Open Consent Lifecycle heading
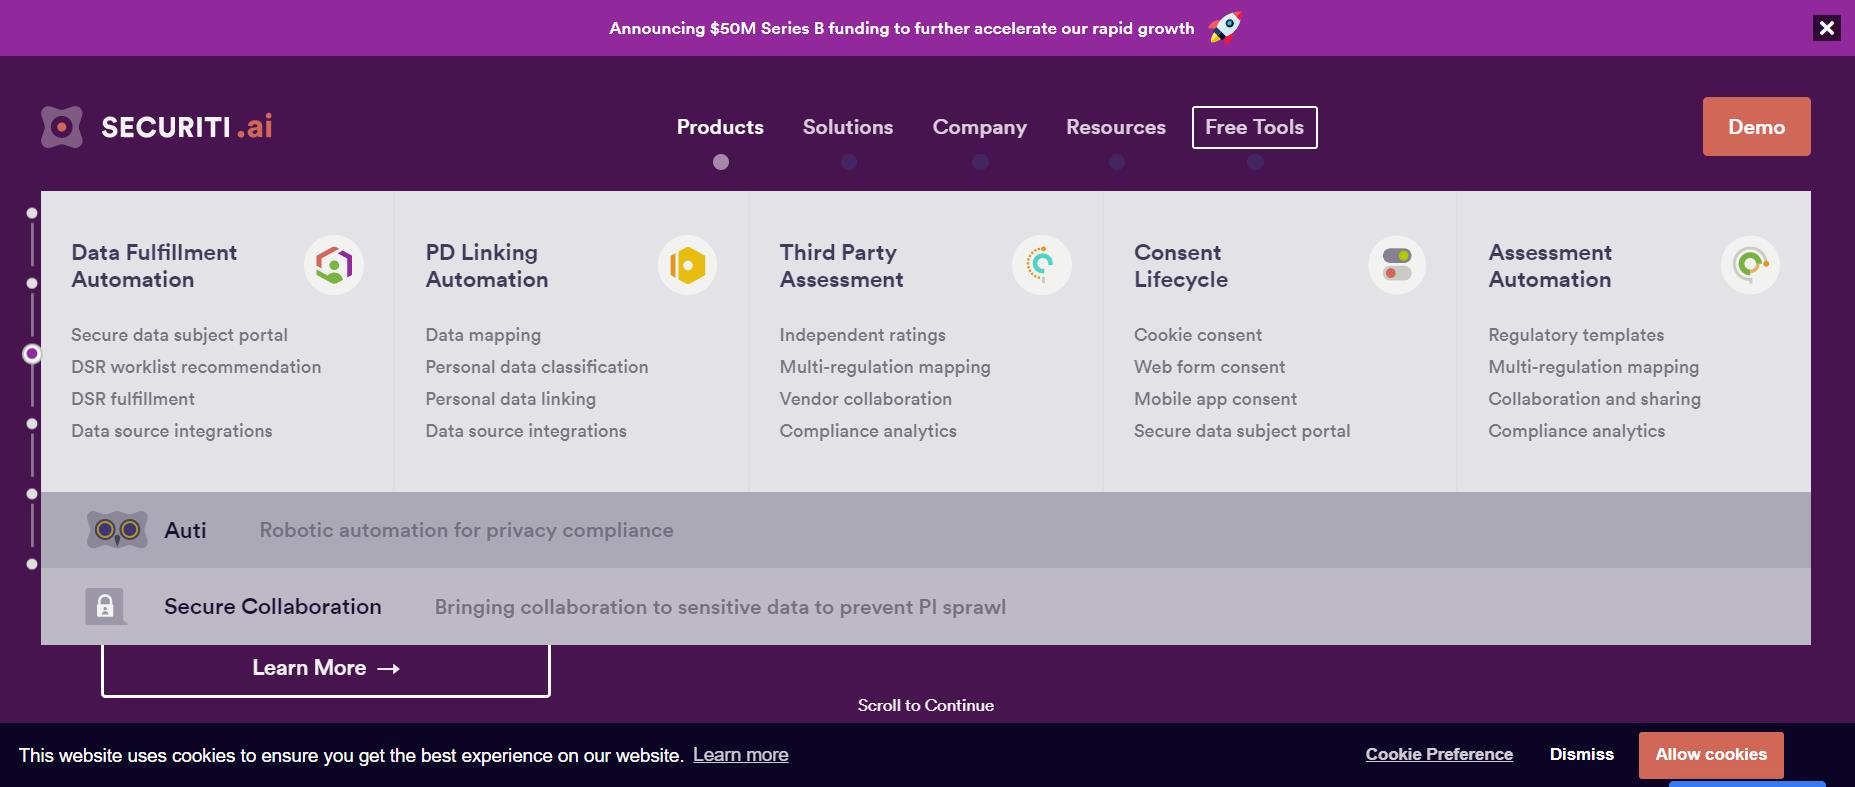Screen dimensions: 1855x787 1181,266
